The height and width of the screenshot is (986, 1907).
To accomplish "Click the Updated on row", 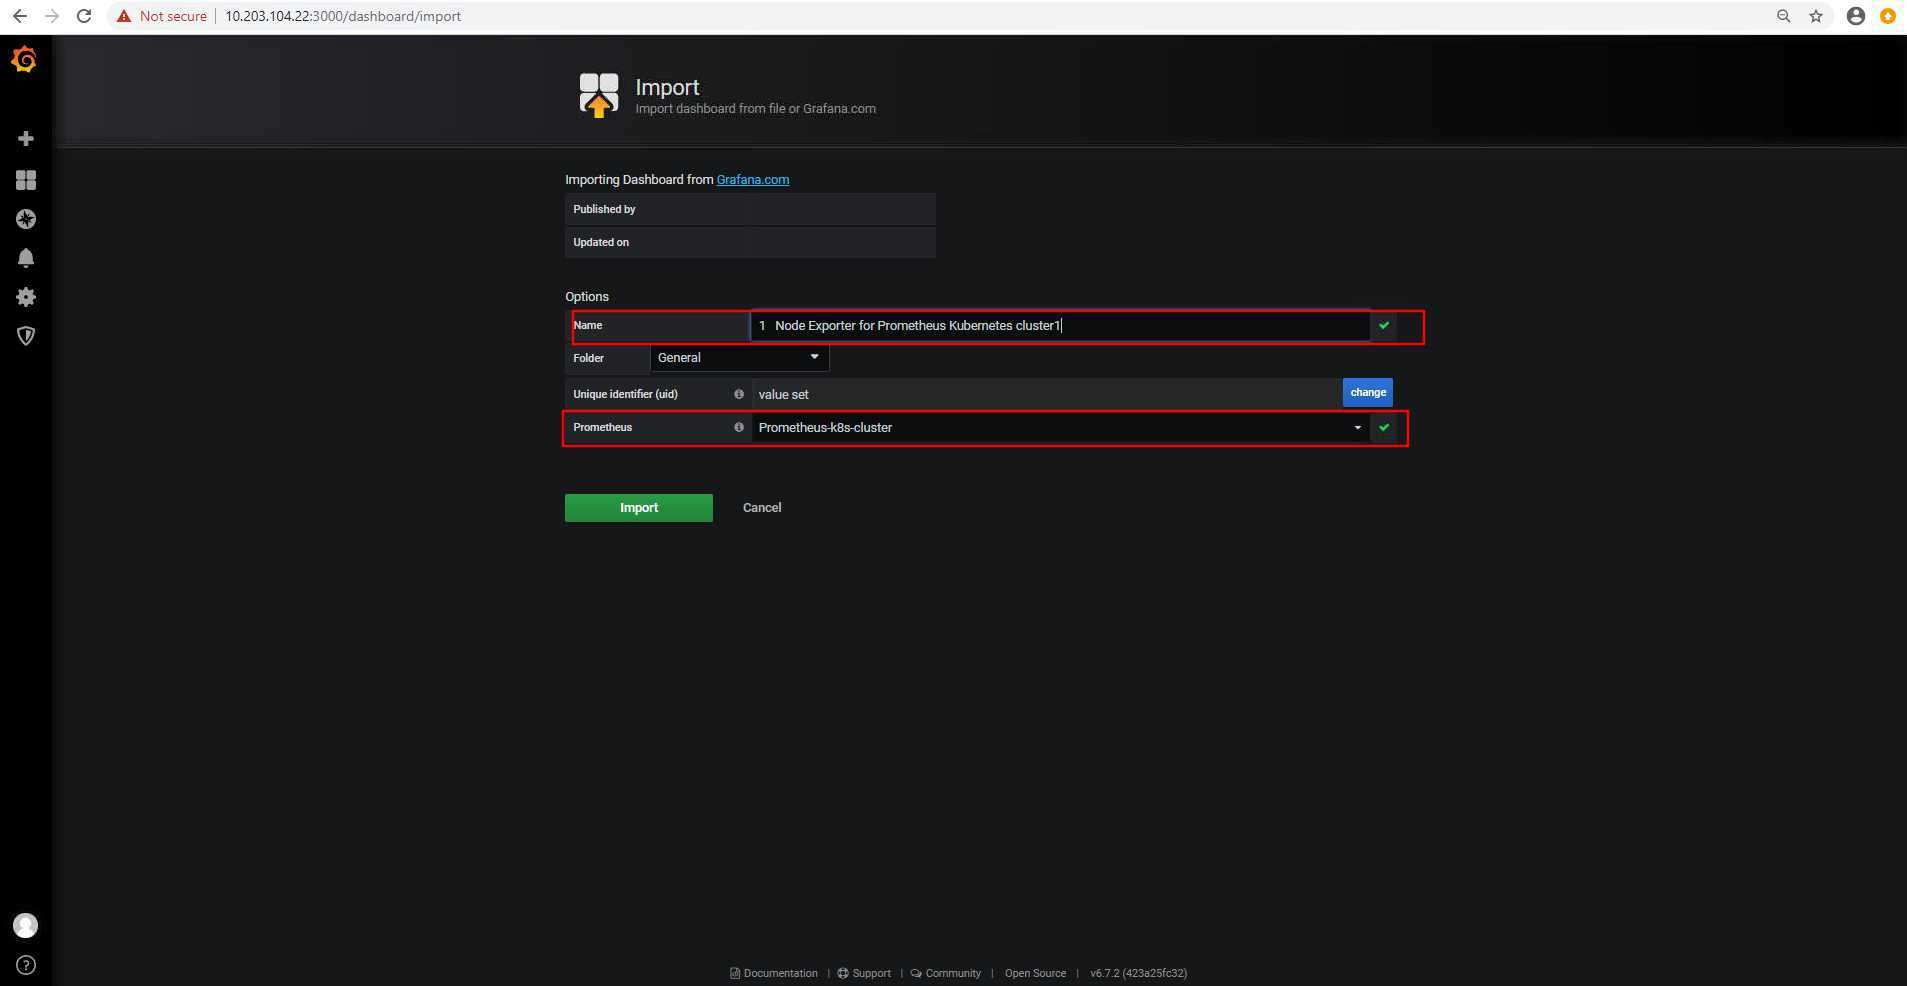I will (x=750, y=242).
